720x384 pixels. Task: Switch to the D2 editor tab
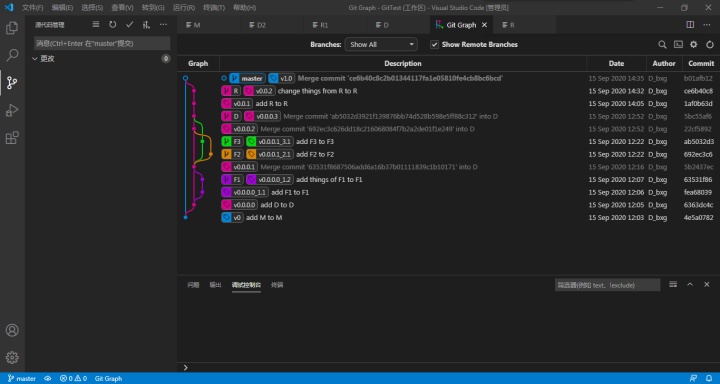pyautogui.click(x=272, y=25)
